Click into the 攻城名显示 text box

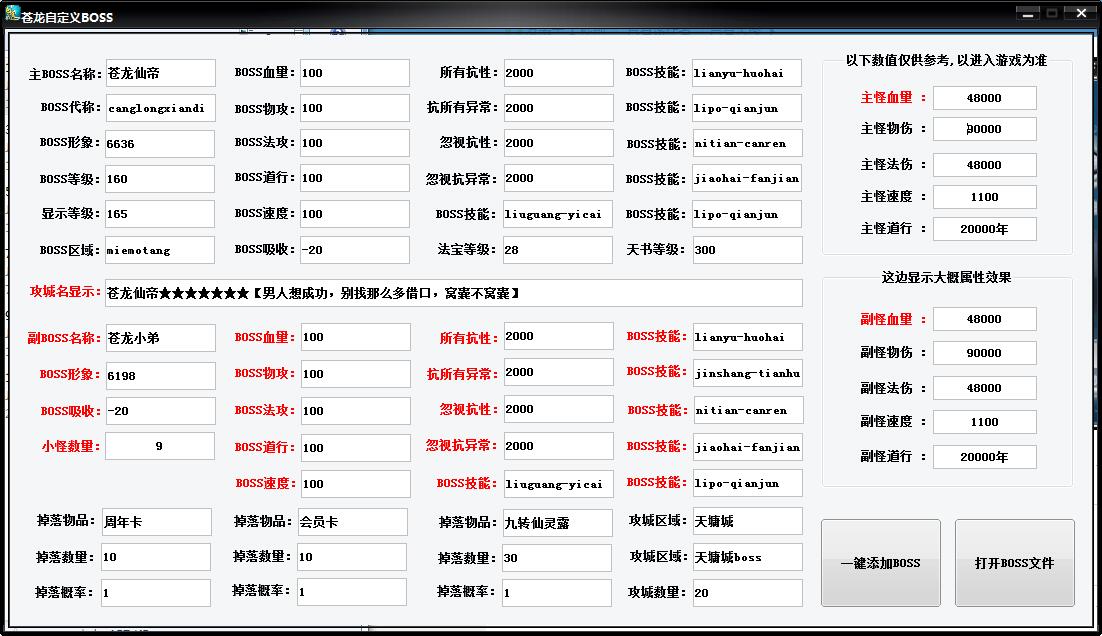pyautogui.click(x=453, y=293)
